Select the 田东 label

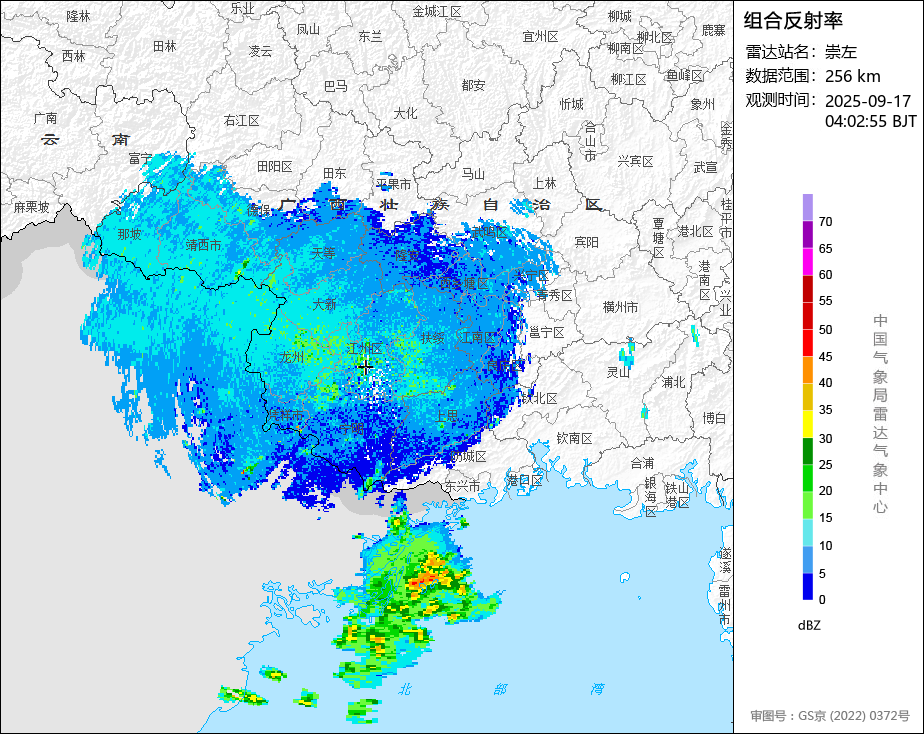(335, 174)
